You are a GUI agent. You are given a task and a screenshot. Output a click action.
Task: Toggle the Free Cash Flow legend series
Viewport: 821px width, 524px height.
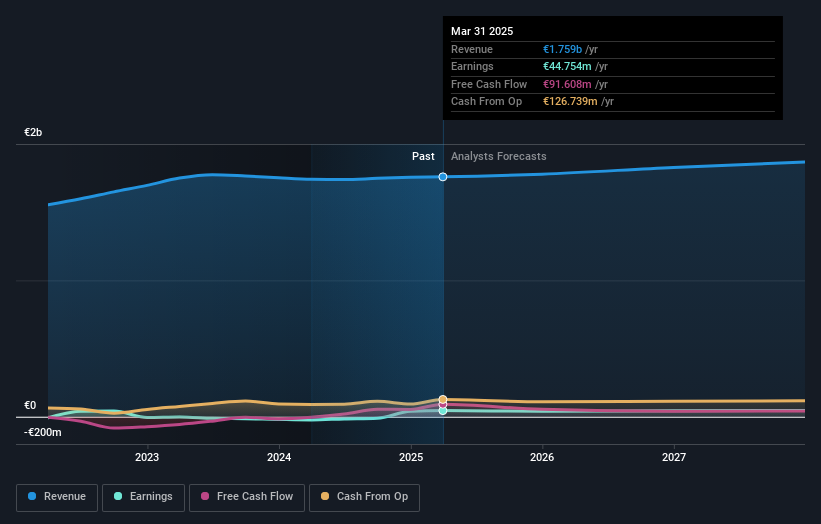pyautogui.click(x=247, y=497)
